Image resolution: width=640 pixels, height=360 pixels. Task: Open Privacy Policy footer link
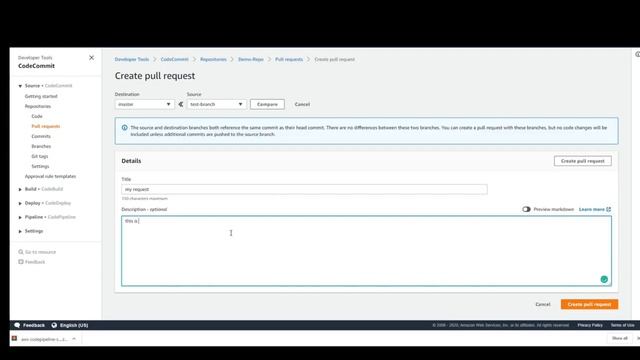coord(590,325)
